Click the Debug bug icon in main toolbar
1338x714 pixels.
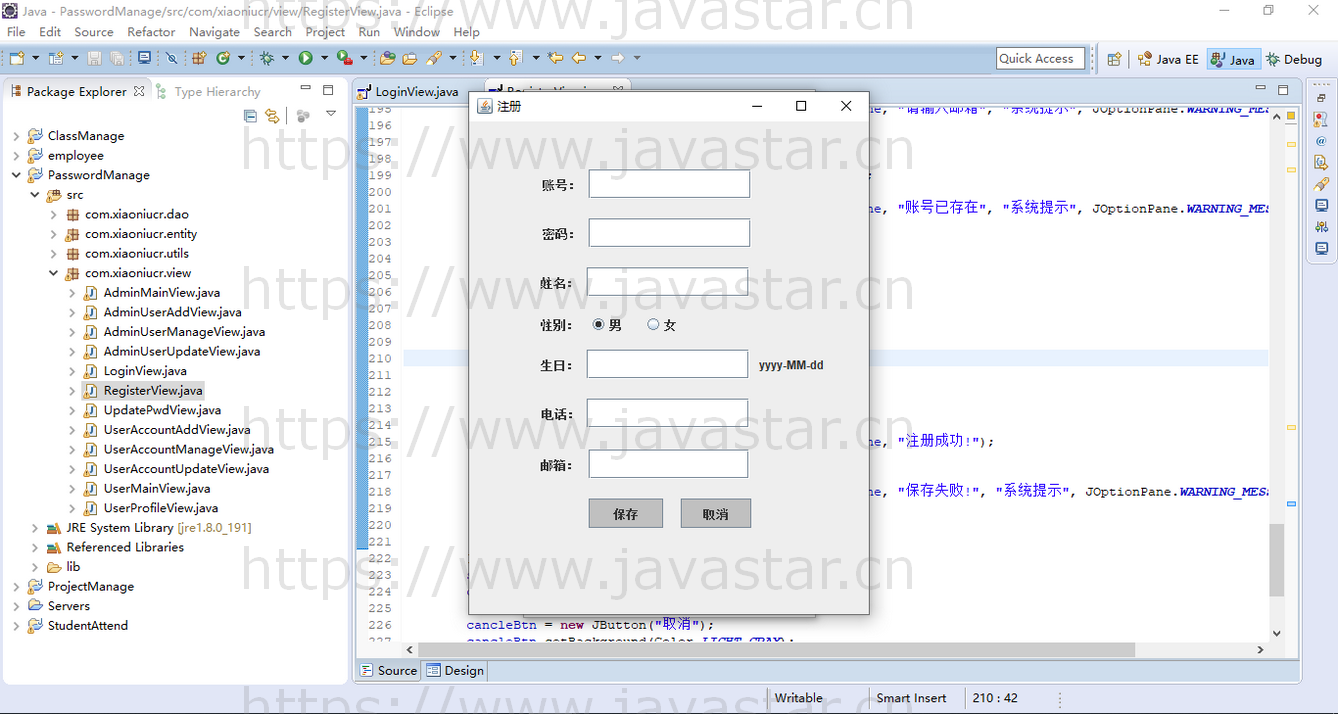click(x=267, y=58)
